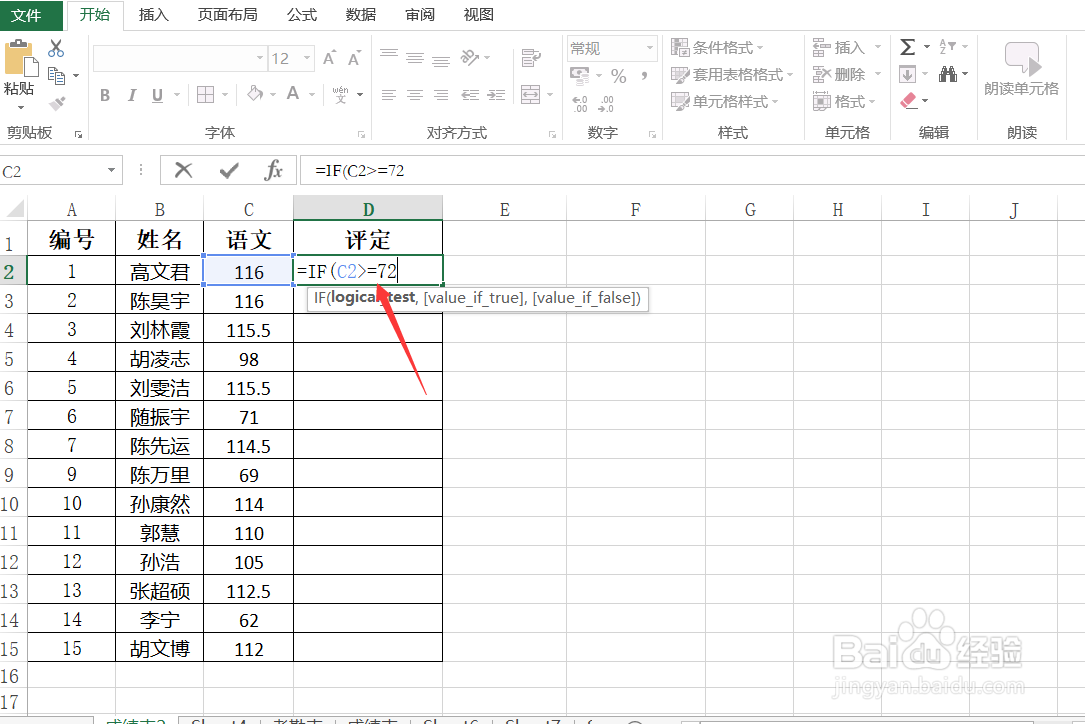Click the cell with value 112.5
Screen dimensions: 1085x724
coord(248,590)
